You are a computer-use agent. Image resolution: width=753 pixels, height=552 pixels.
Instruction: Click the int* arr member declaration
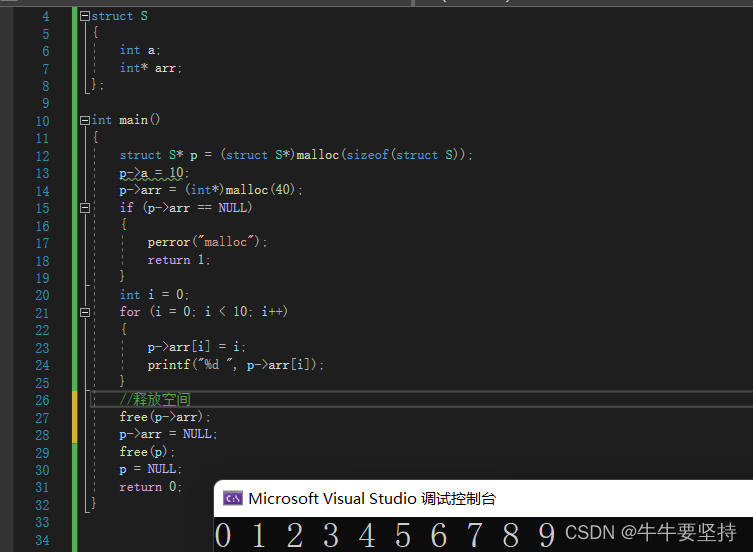(x=151, y=68)
